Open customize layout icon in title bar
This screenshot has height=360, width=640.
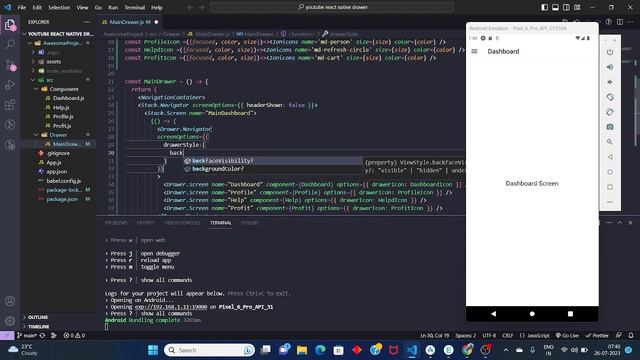(x=578, y=7)
